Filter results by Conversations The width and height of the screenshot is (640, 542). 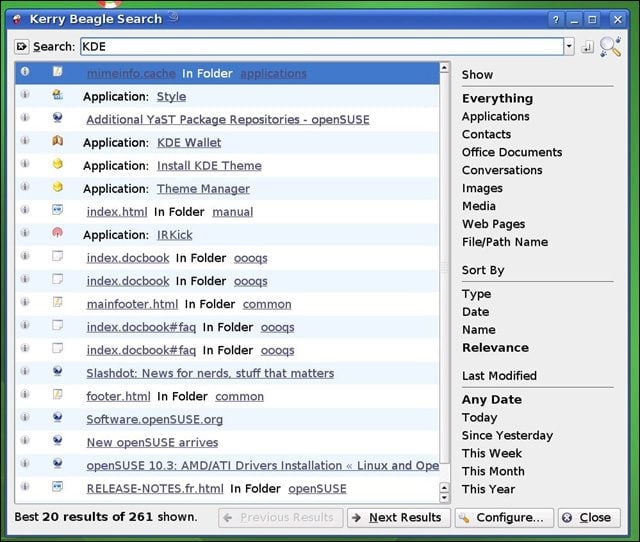502,170
